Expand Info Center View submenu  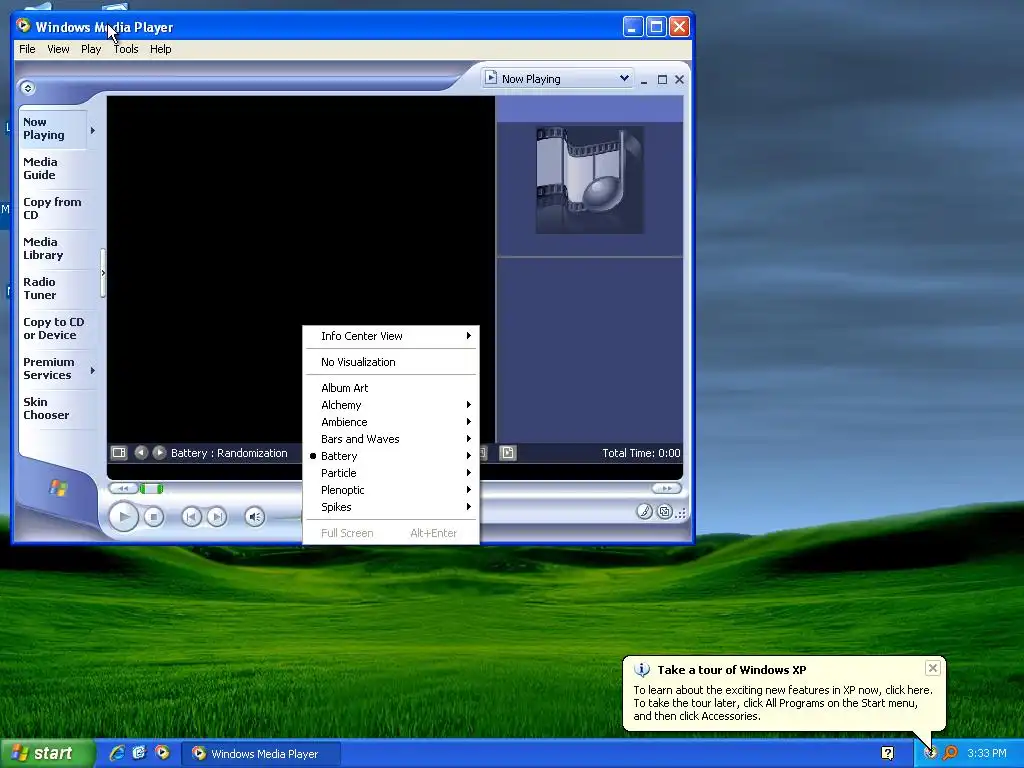pos(391,336)
